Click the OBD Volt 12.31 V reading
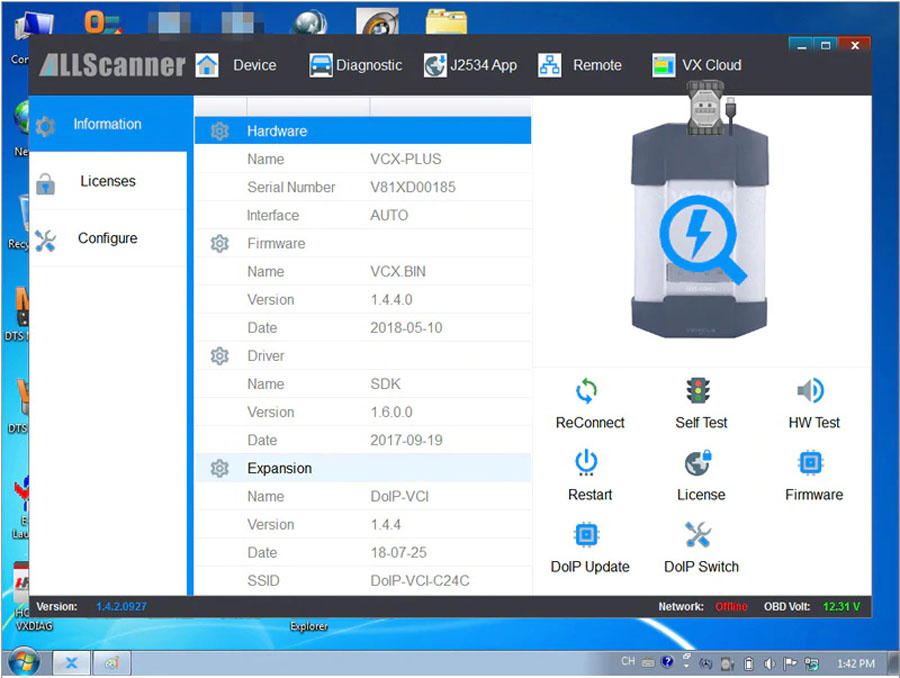900x678 pixels. coord(841,607)
